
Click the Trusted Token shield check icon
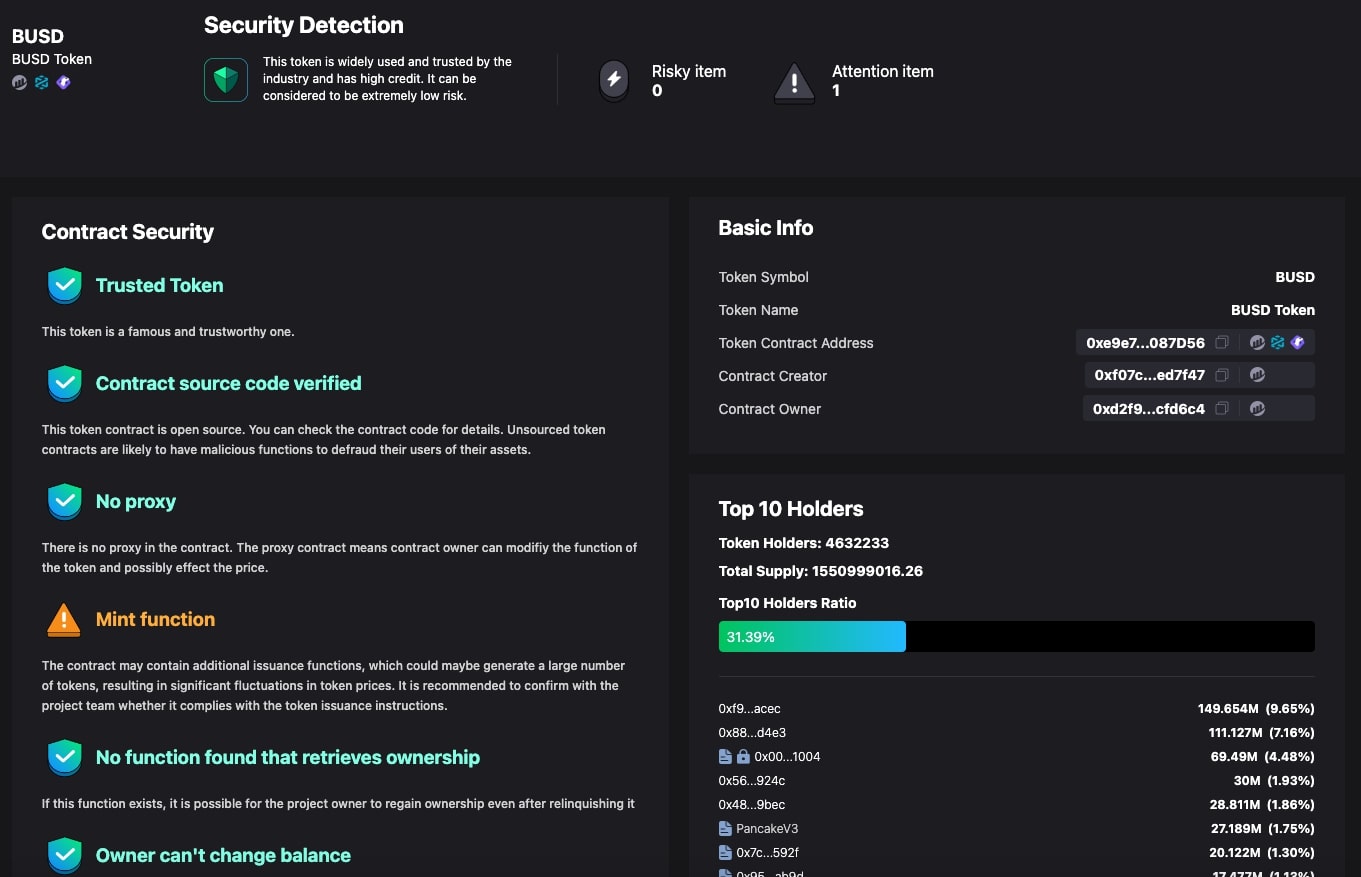[65, 286]
